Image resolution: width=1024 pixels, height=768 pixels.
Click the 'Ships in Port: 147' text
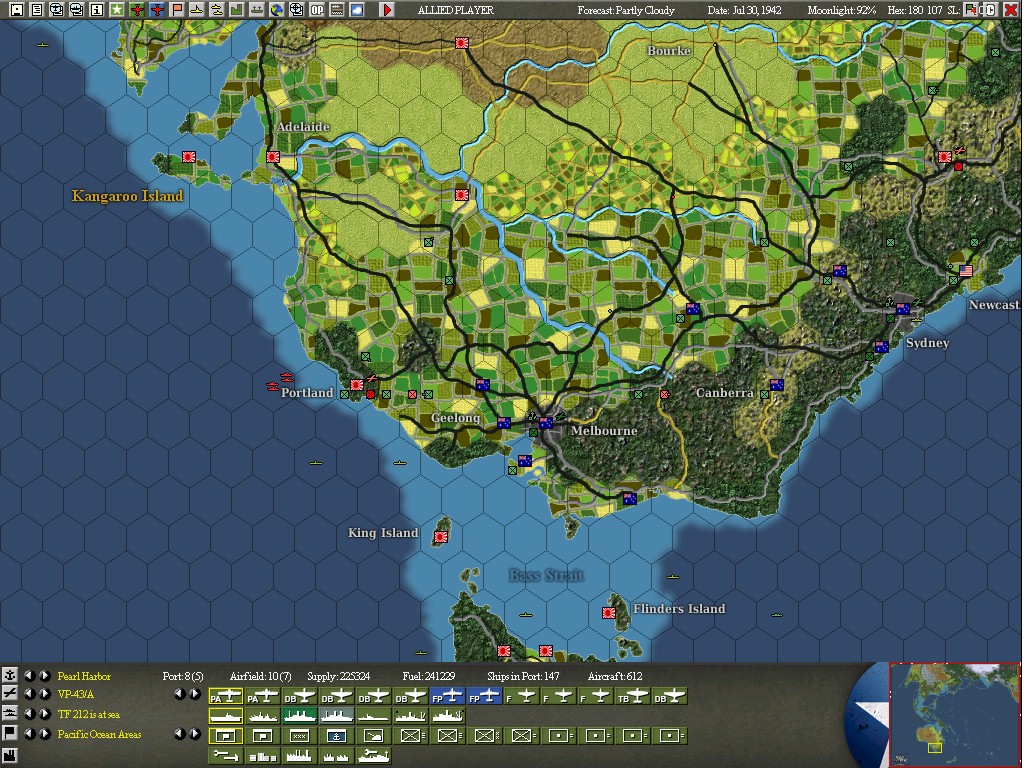[x=523, y=676]
